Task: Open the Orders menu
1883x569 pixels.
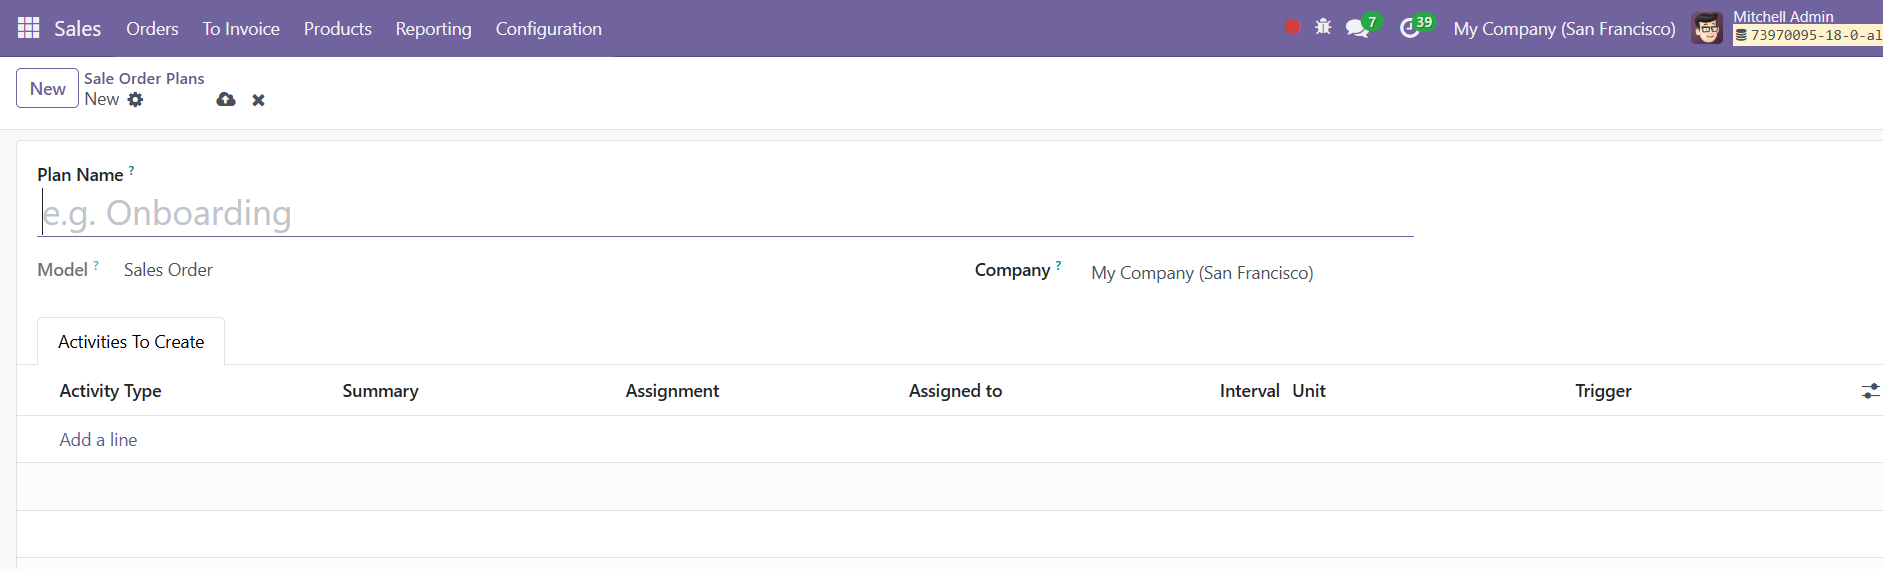Action: click(152, 29)
